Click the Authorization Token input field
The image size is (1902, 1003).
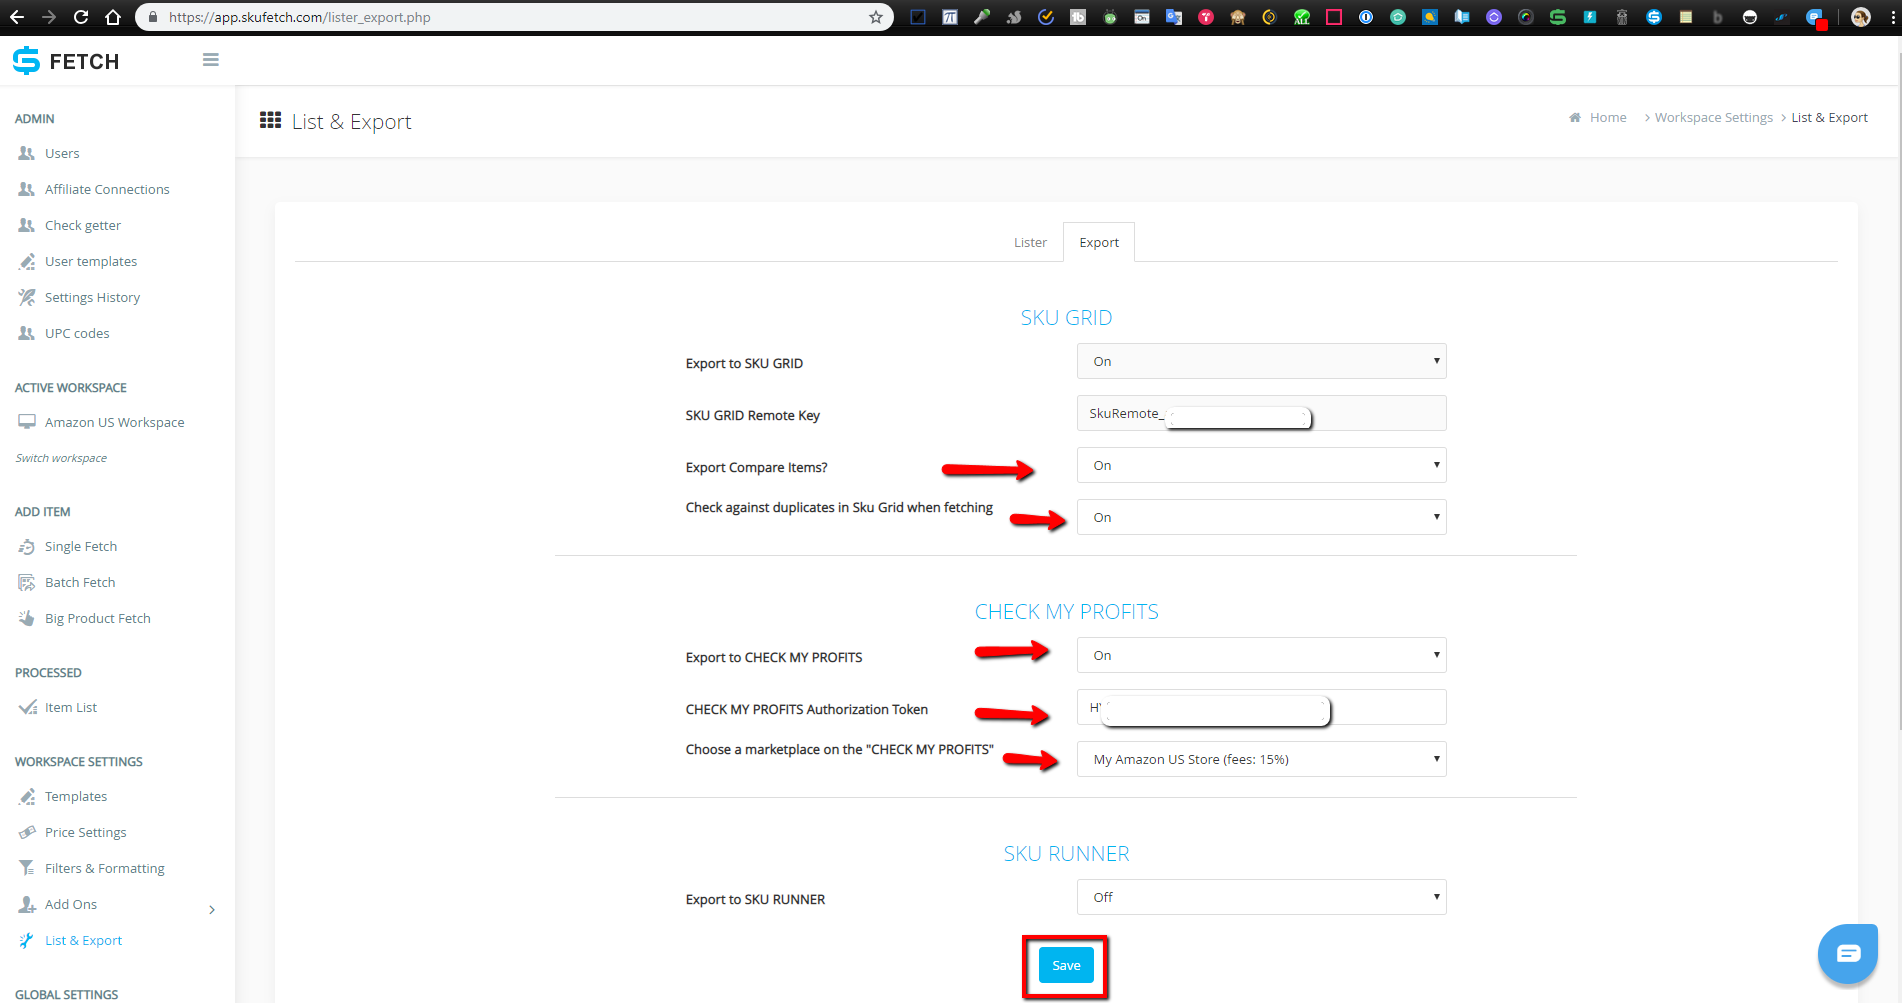1261,707
